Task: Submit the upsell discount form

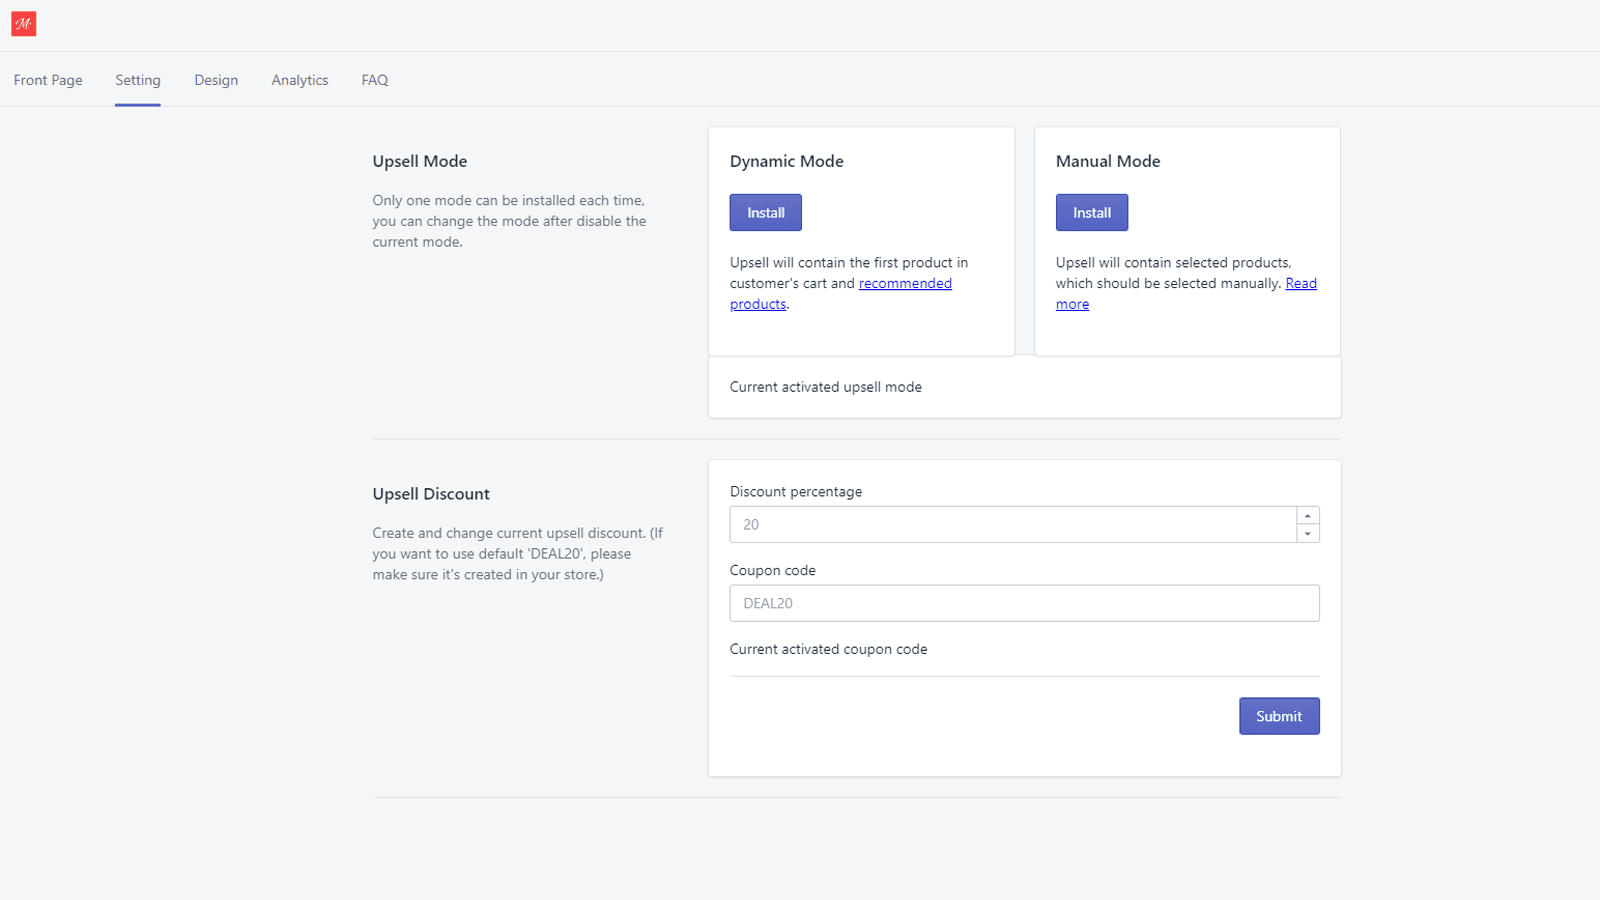Action: [x=1279, y=715]
